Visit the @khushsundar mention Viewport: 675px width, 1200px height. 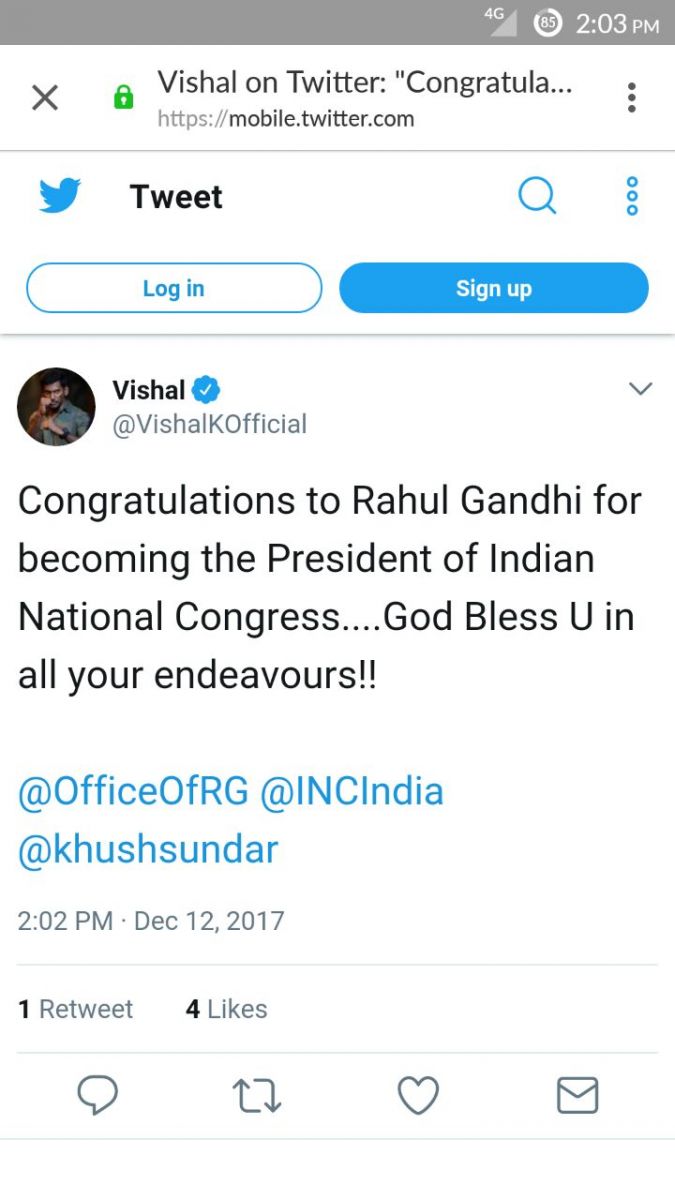coord(148,849)
